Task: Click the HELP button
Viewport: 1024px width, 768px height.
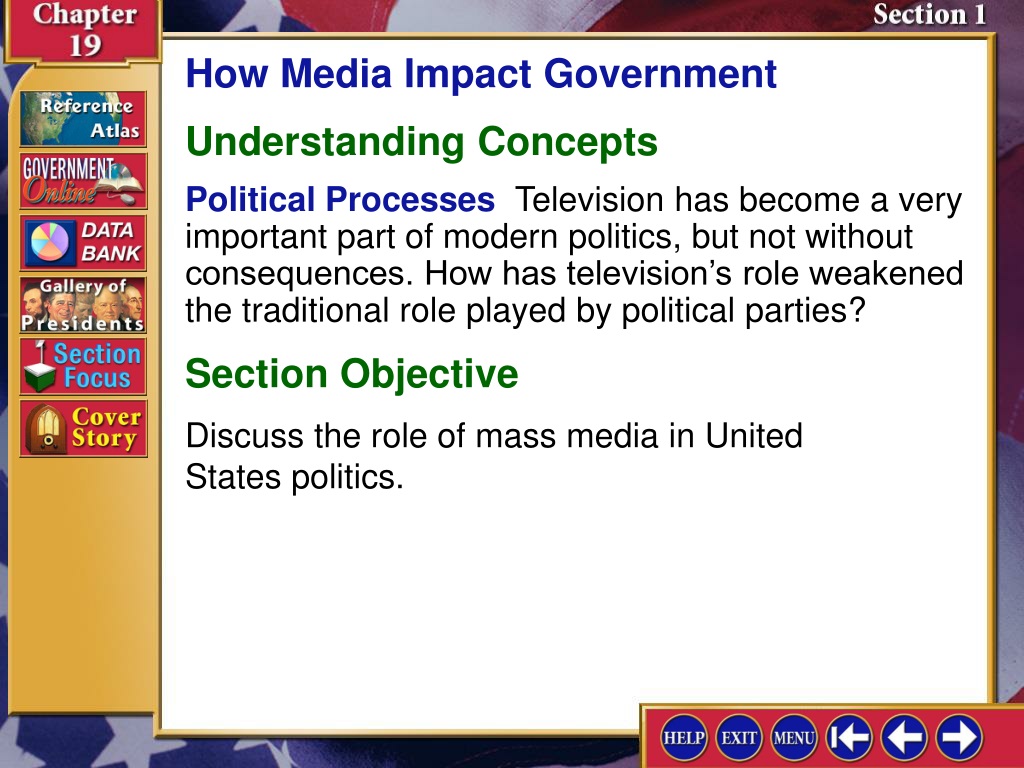Action: 684,738
